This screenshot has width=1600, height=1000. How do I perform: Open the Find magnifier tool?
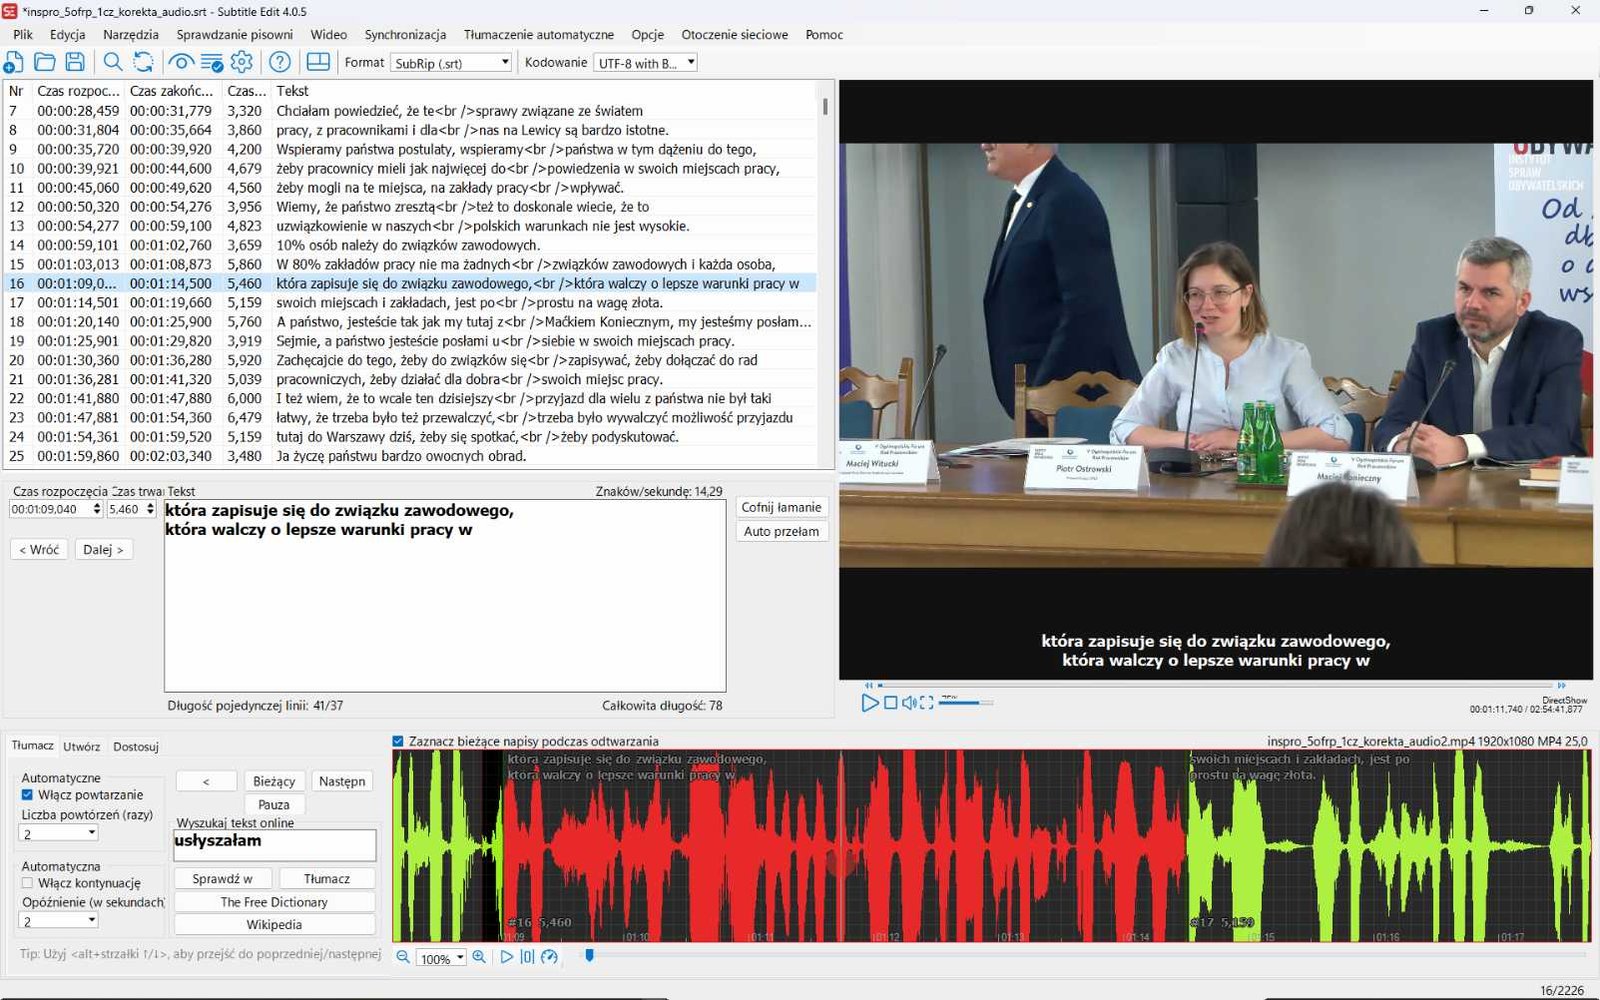[113, 62]
